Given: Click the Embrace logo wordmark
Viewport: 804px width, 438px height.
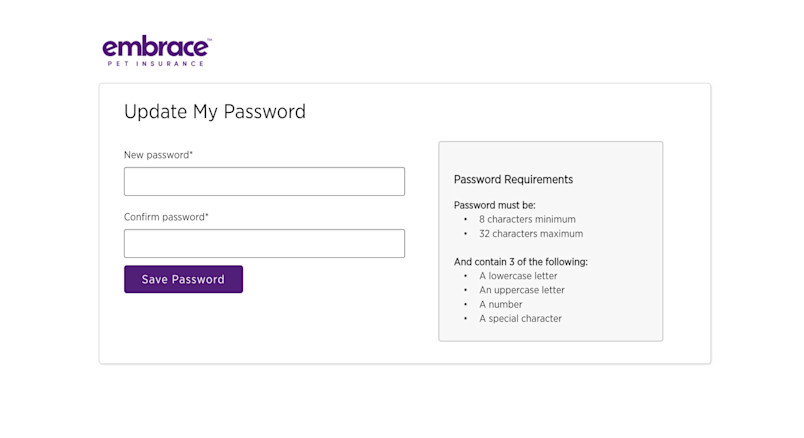Looking at the screenshot, I should 155,47.
